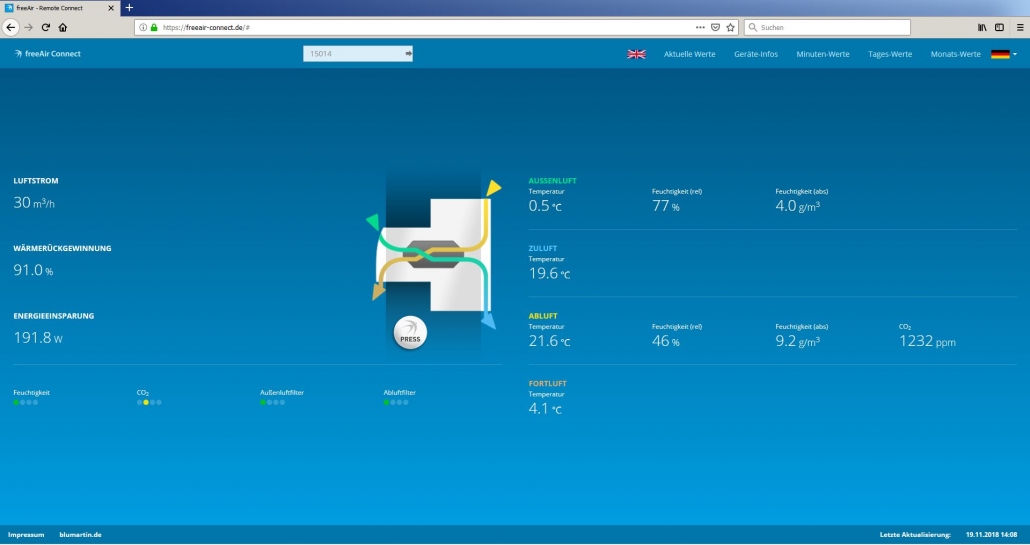This screenshot has width=1030, height=545.
Task: Open page actions three-dot menu in URL bar
Action: [x=700, y=28]
